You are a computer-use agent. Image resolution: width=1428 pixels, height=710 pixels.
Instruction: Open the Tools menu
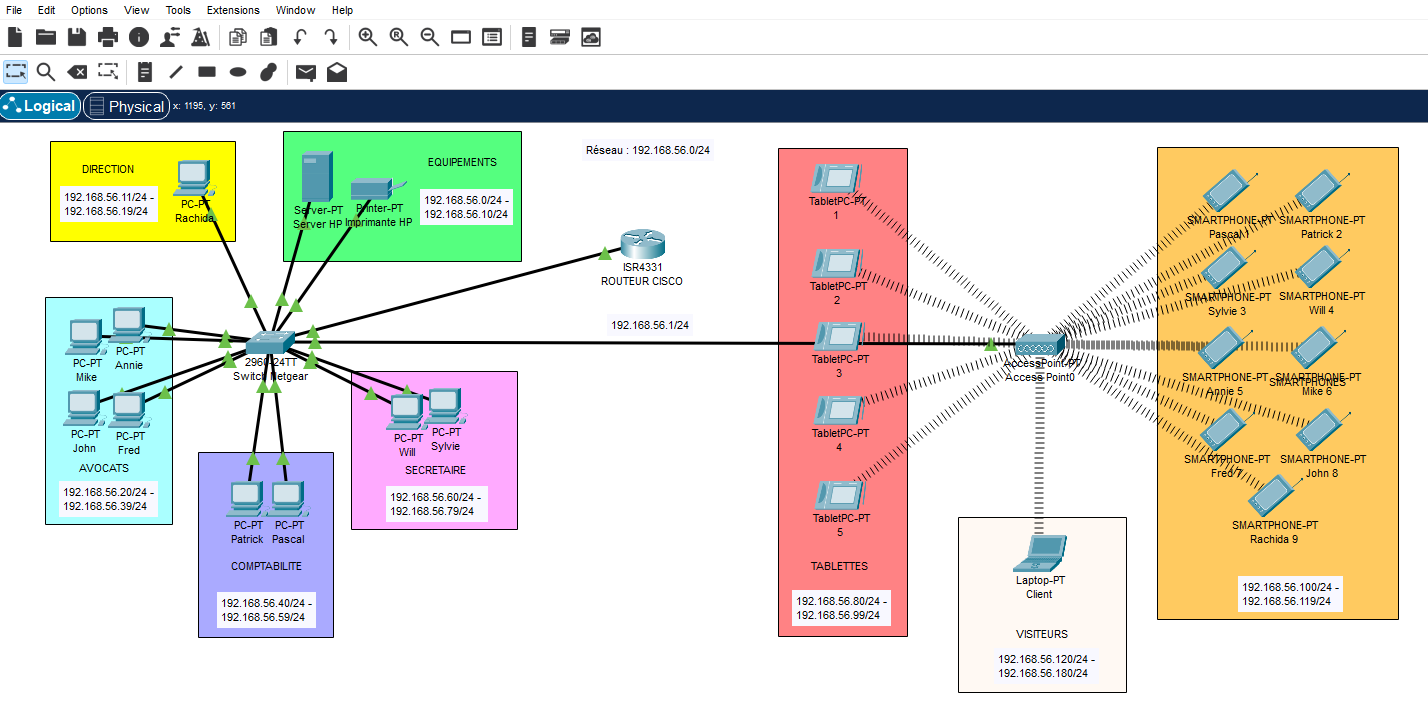click(x=178, y=10)
